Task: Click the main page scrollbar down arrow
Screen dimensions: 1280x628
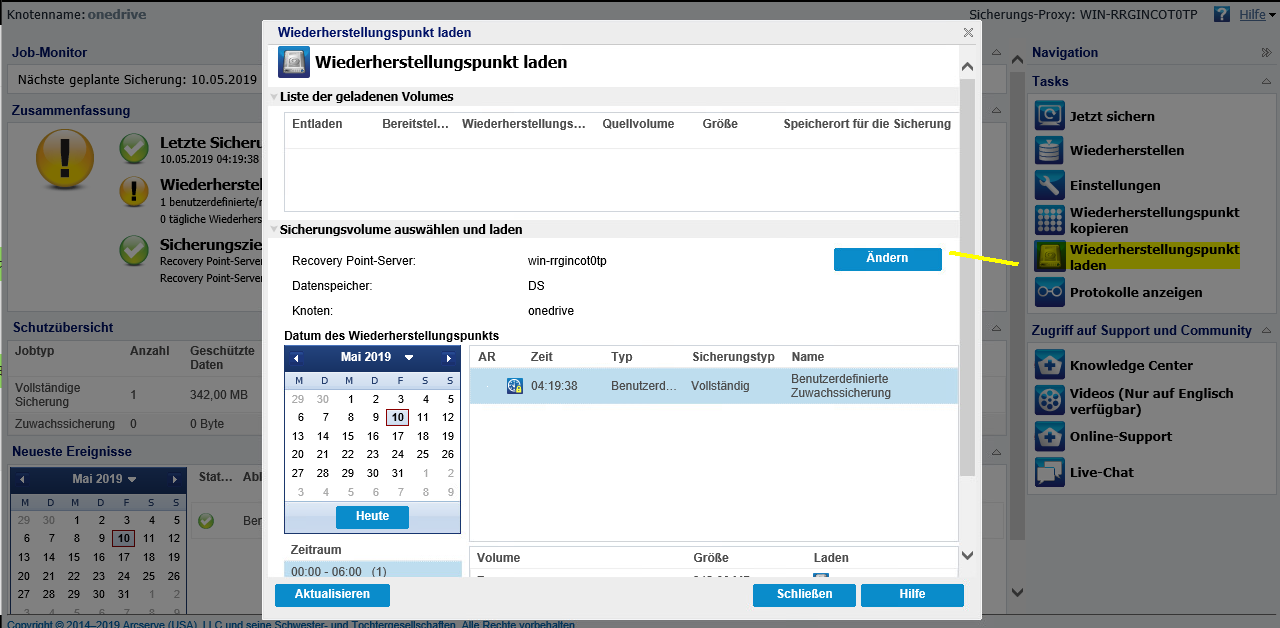Action: (x=1017, y=593)
